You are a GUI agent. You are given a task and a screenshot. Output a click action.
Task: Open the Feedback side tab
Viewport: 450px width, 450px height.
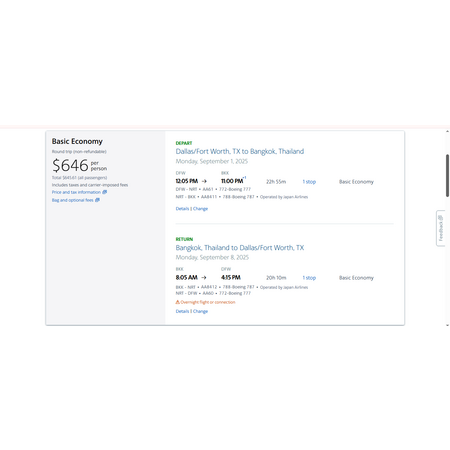441,228
